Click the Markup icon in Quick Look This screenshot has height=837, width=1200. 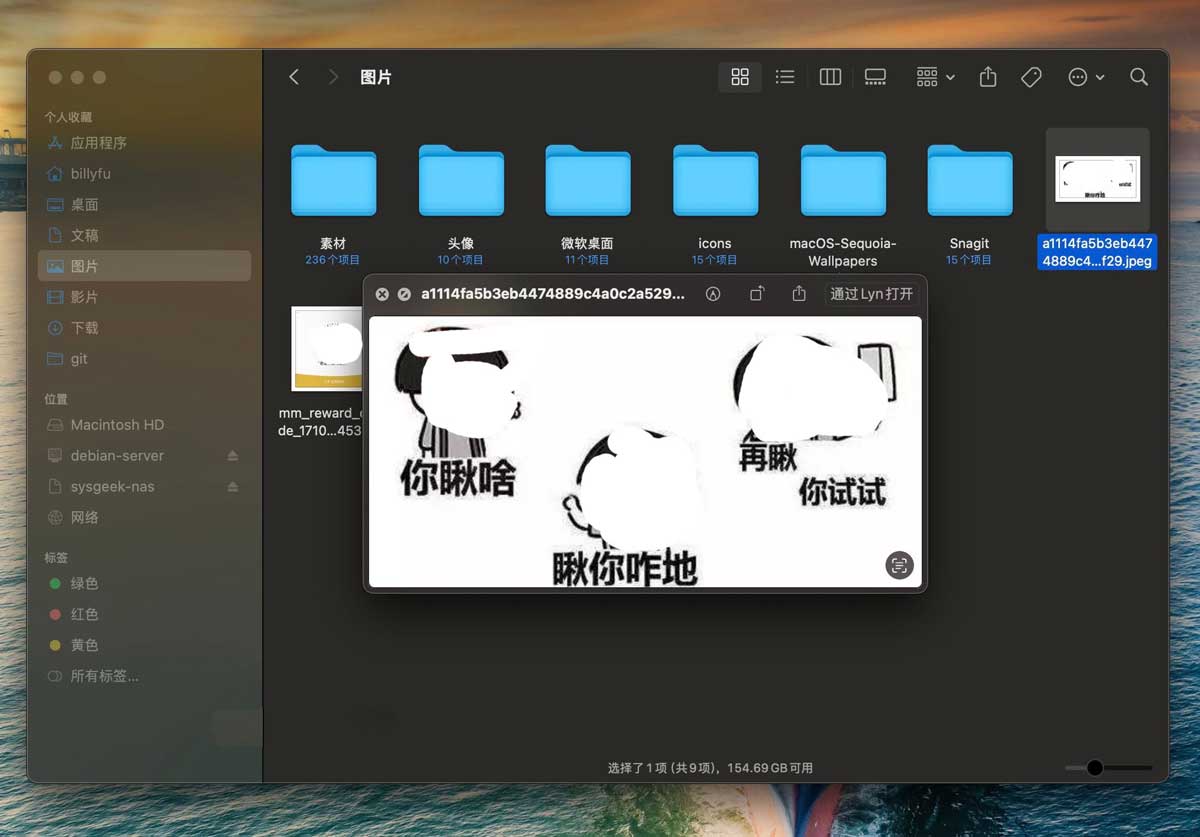pos(713,294)
